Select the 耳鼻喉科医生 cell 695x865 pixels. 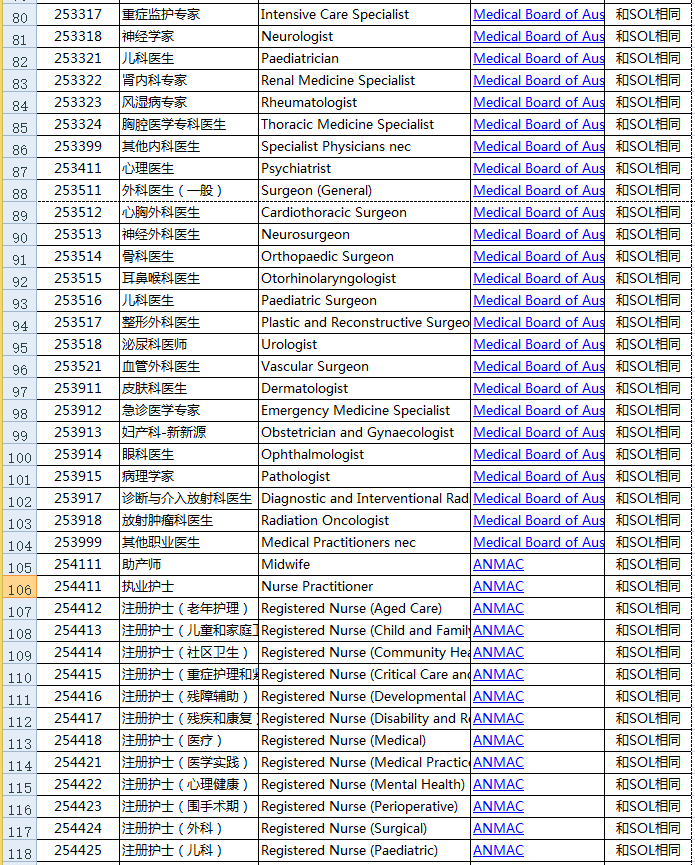coord(189,279)
